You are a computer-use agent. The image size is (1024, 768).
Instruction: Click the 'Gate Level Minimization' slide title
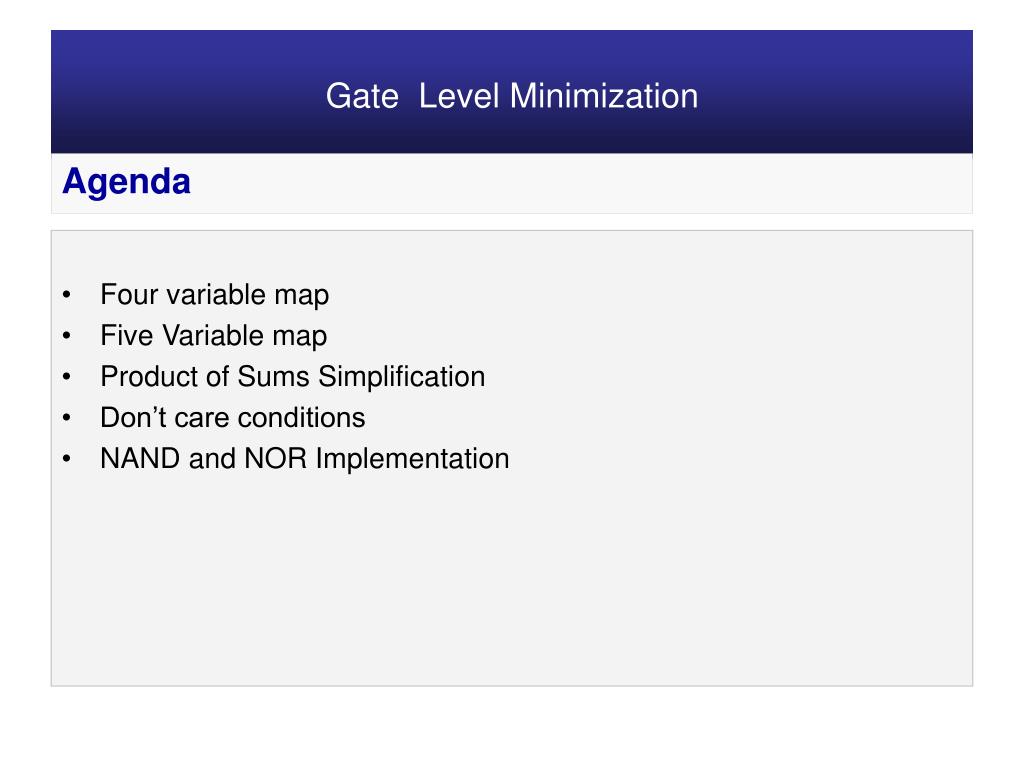(512, 96)
